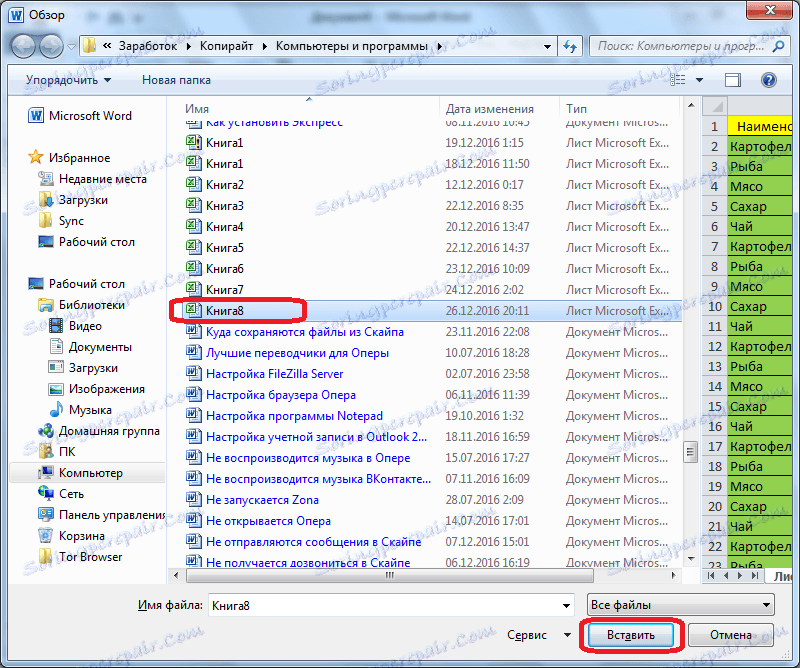Sort by the Дата изменения column header
The height and width of the screenshot is (668, 800).
[490, 109]
